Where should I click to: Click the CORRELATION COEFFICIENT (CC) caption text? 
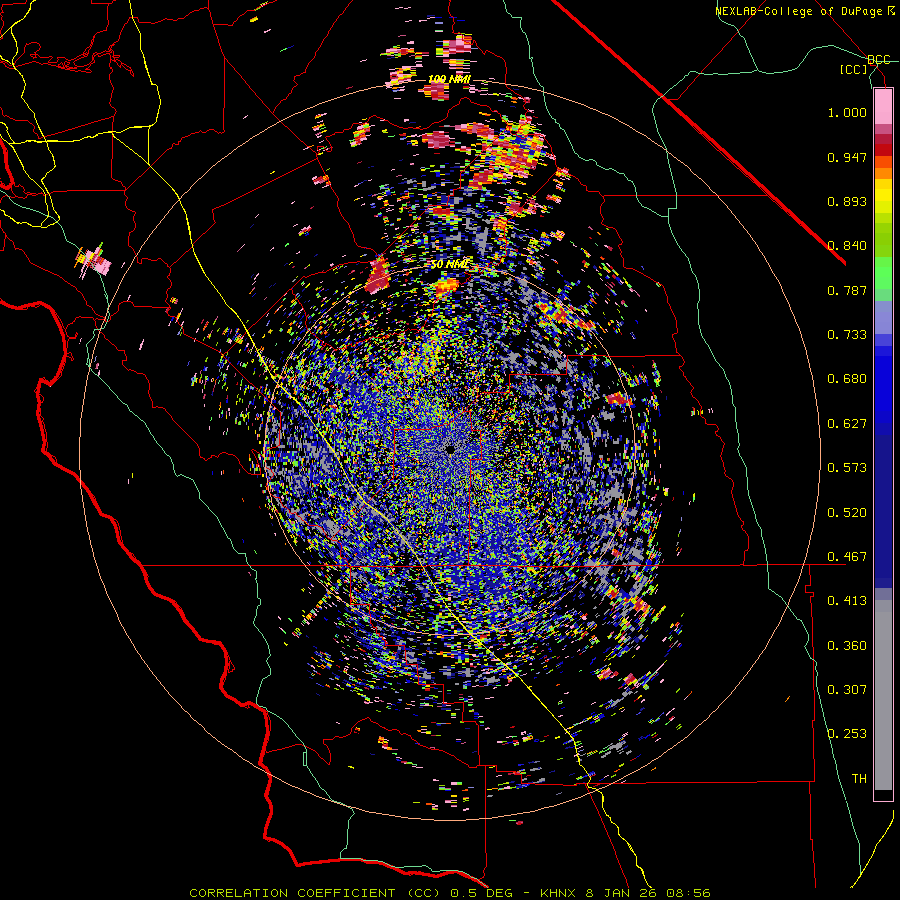pos(315,893)
